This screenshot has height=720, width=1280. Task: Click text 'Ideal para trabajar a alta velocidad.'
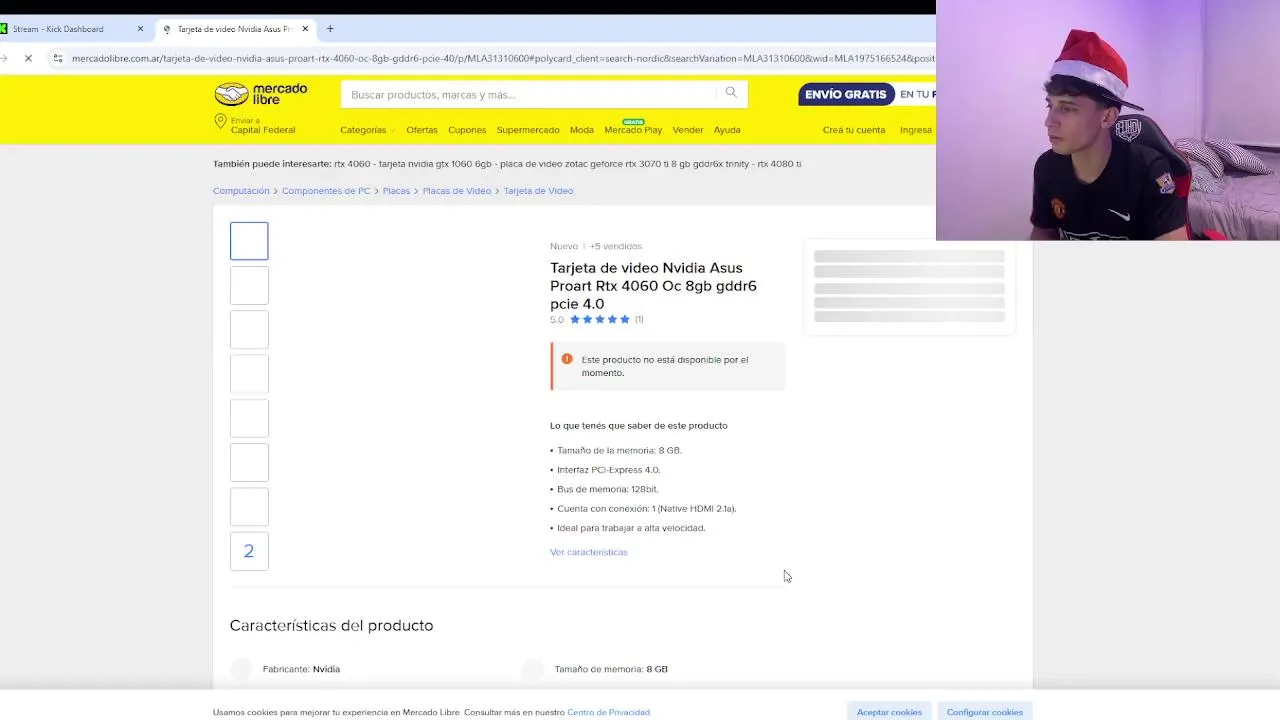[631, 528]
